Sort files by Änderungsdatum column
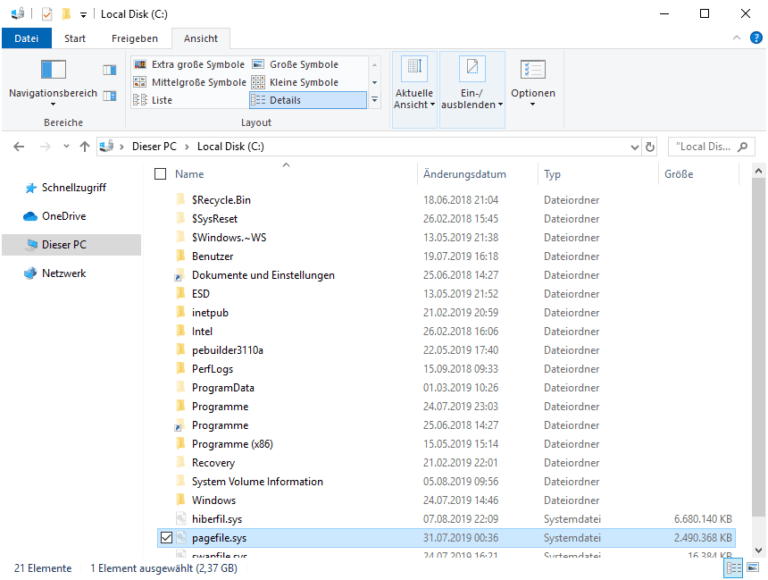This screenshot has width=768, height=580. pos(464,174)
